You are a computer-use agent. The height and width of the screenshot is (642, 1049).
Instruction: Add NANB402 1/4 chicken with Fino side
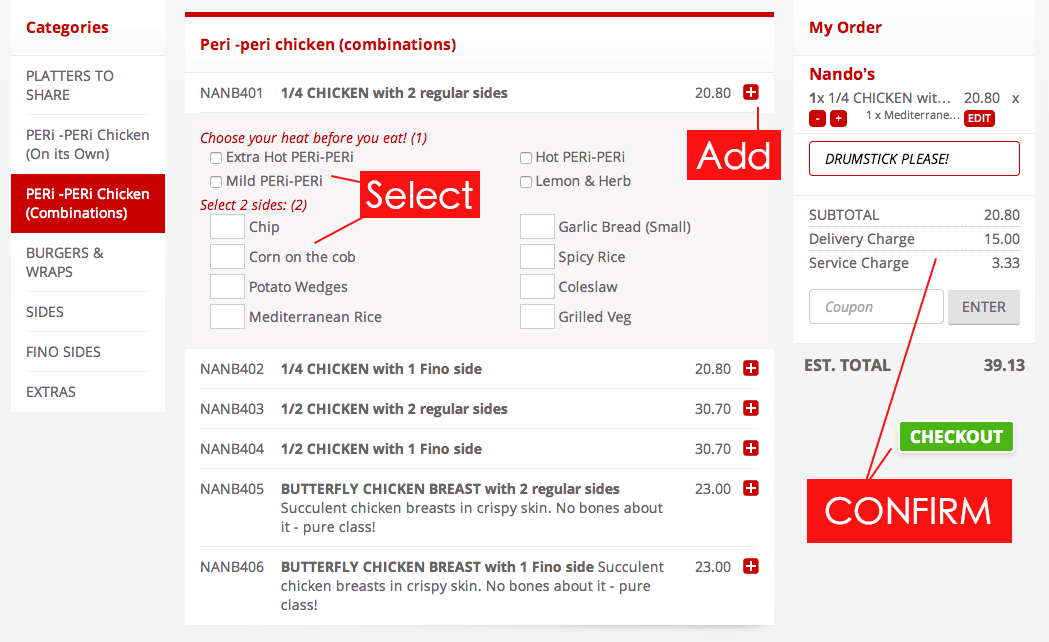751,368
